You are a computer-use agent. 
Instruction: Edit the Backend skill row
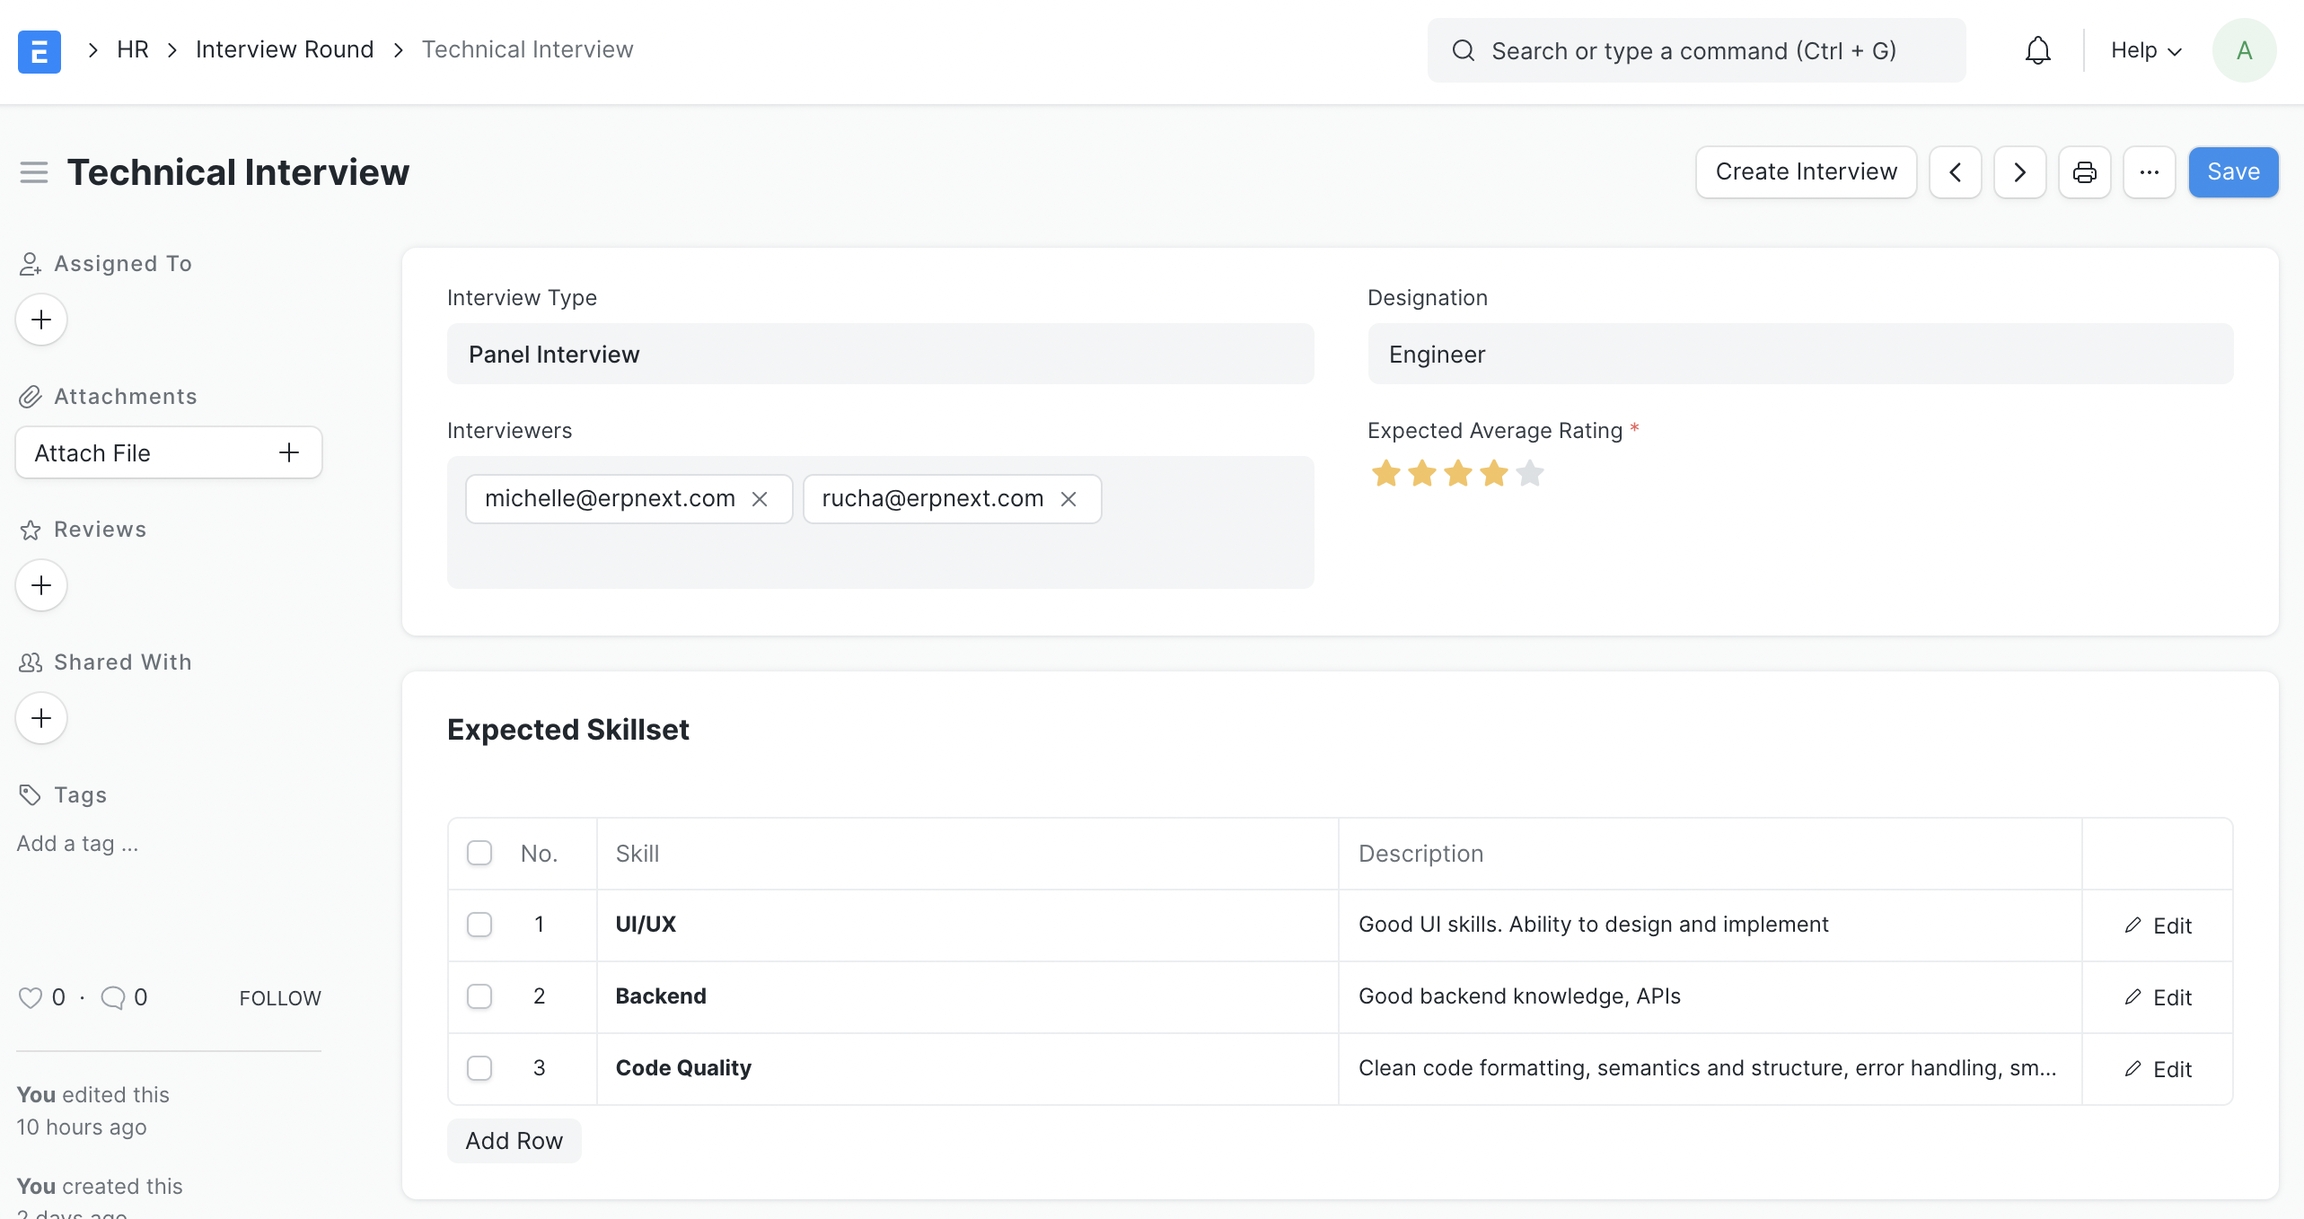pyautogui.click(x=2158, y=997)
